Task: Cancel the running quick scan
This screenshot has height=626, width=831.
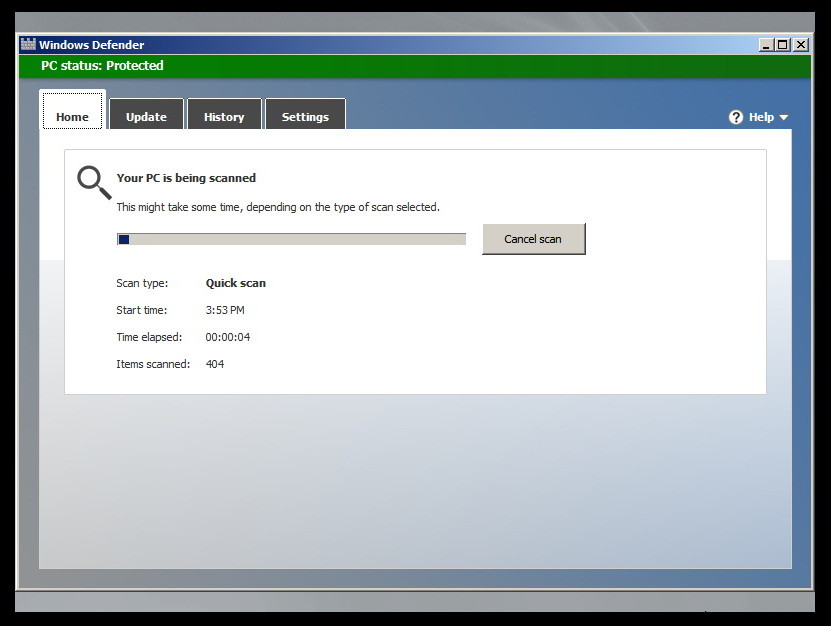Action: click(533, 238)
